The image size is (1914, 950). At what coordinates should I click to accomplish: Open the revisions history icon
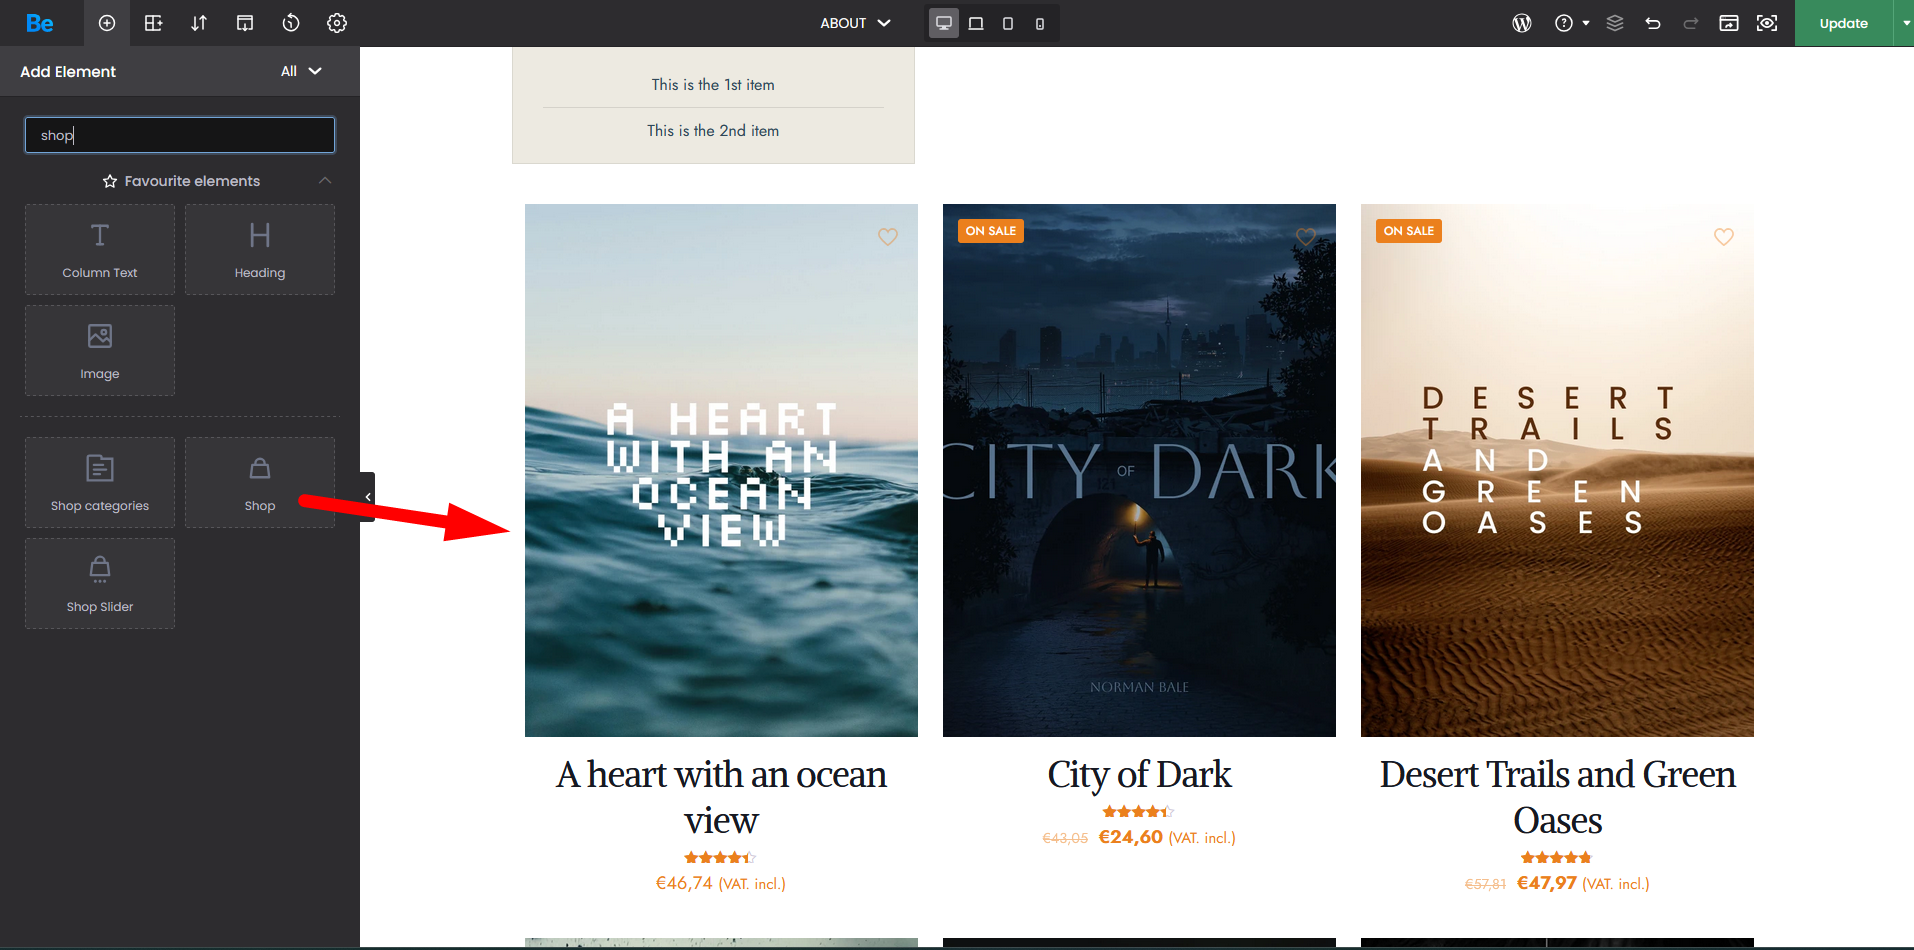click(291, 23)
